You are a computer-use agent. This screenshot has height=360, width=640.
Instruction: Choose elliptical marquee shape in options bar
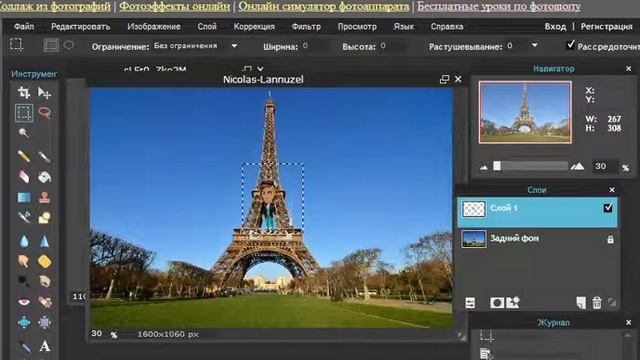[69, 44]
